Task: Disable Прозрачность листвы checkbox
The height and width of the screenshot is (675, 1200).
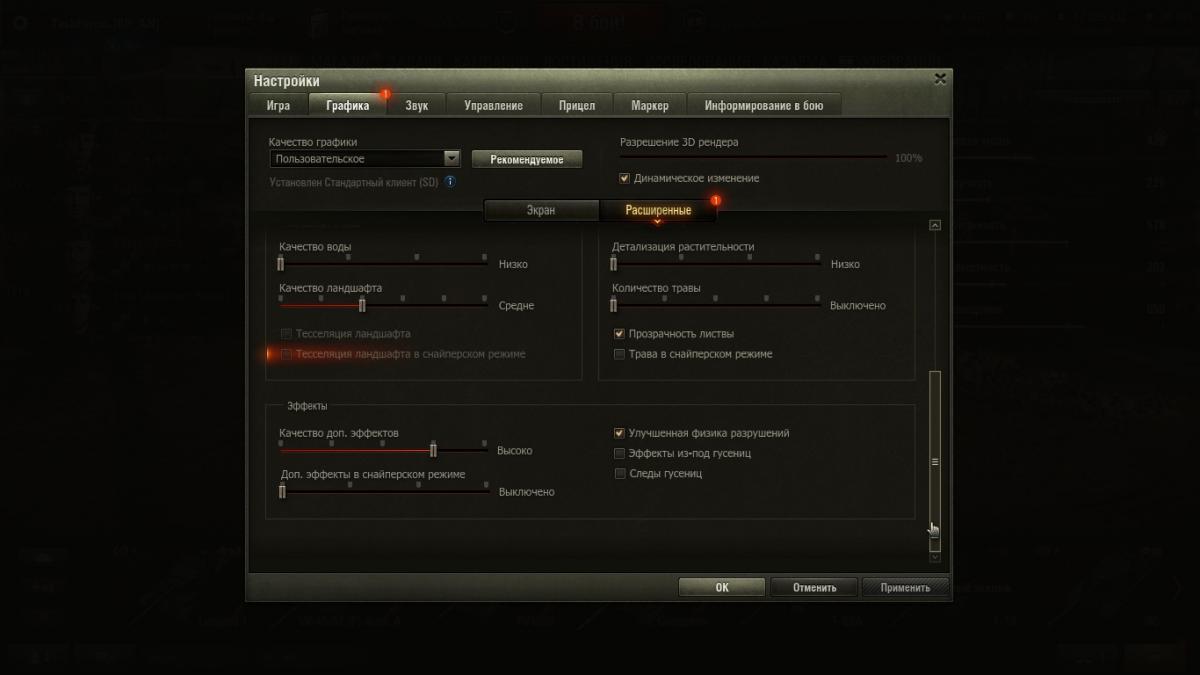Action: tap(620, 334)
